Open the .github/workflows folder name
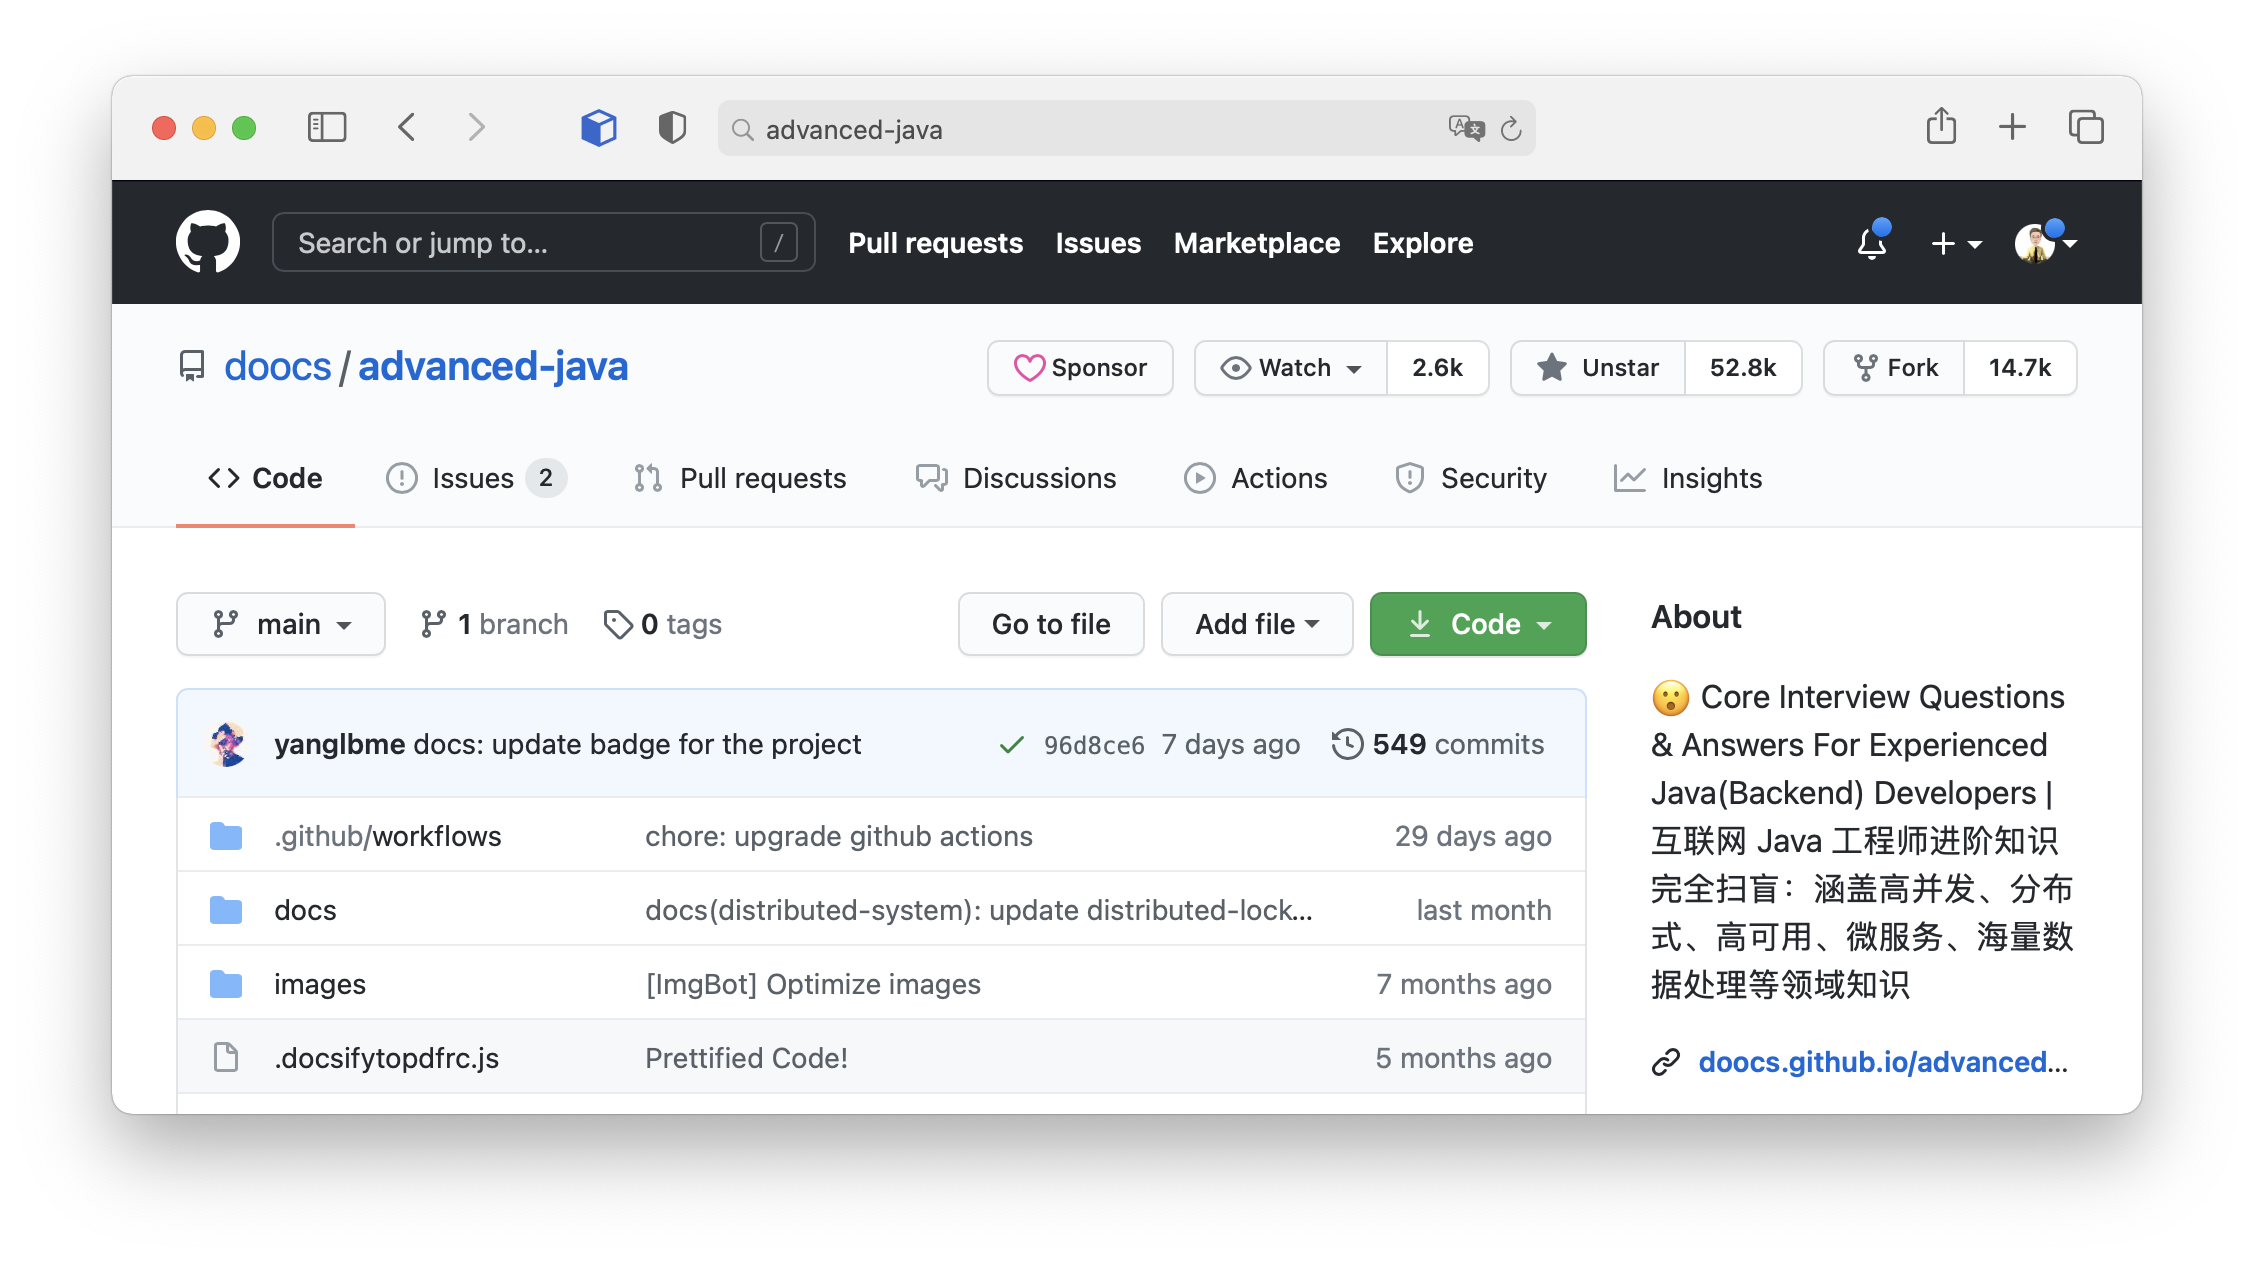 [388, 836]
